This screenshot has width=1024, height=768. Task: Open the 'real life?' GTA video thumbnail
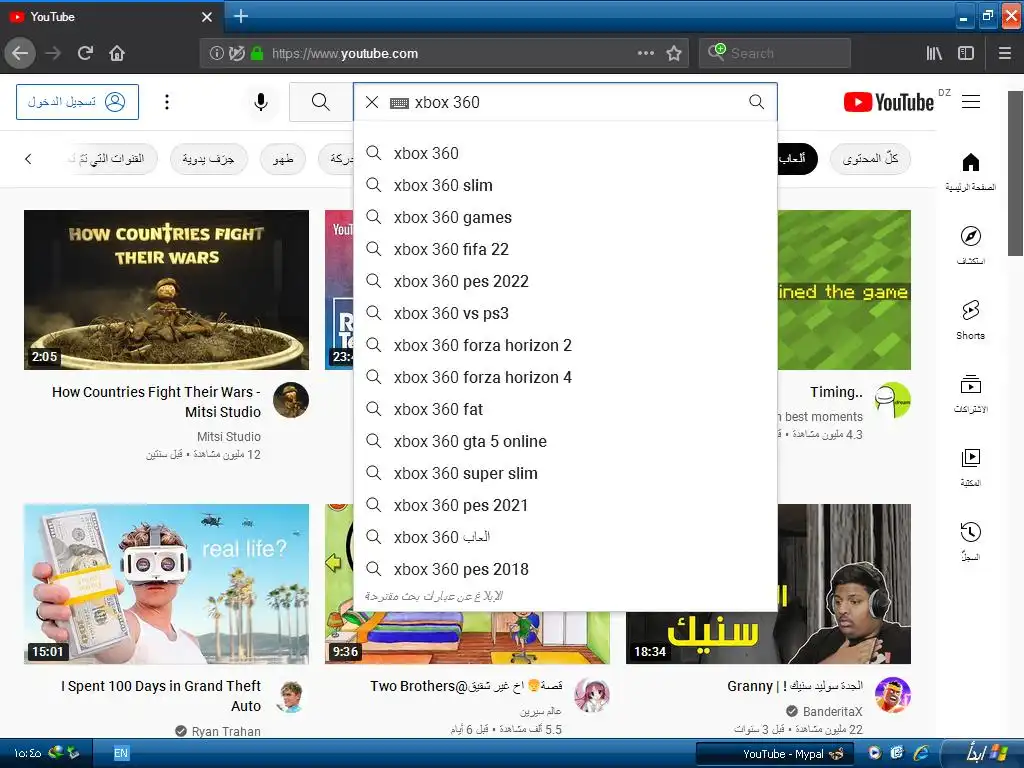167,584
